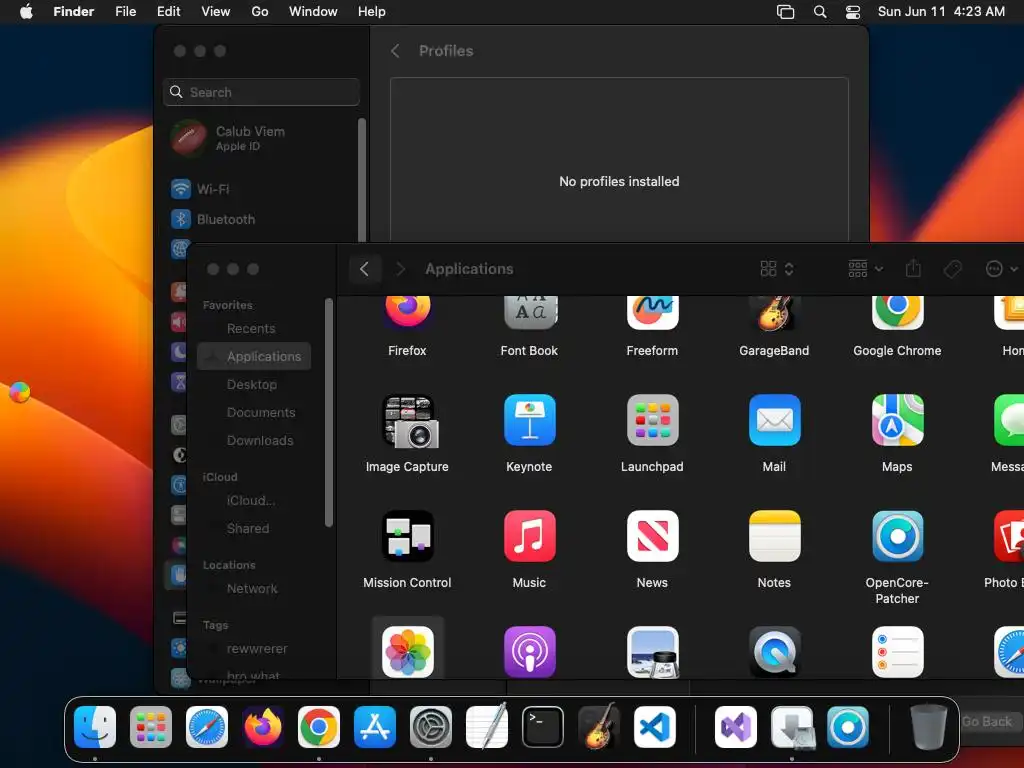Open the Notes app icon
The image size is (1024, 768).
click(x=774, y=536)
